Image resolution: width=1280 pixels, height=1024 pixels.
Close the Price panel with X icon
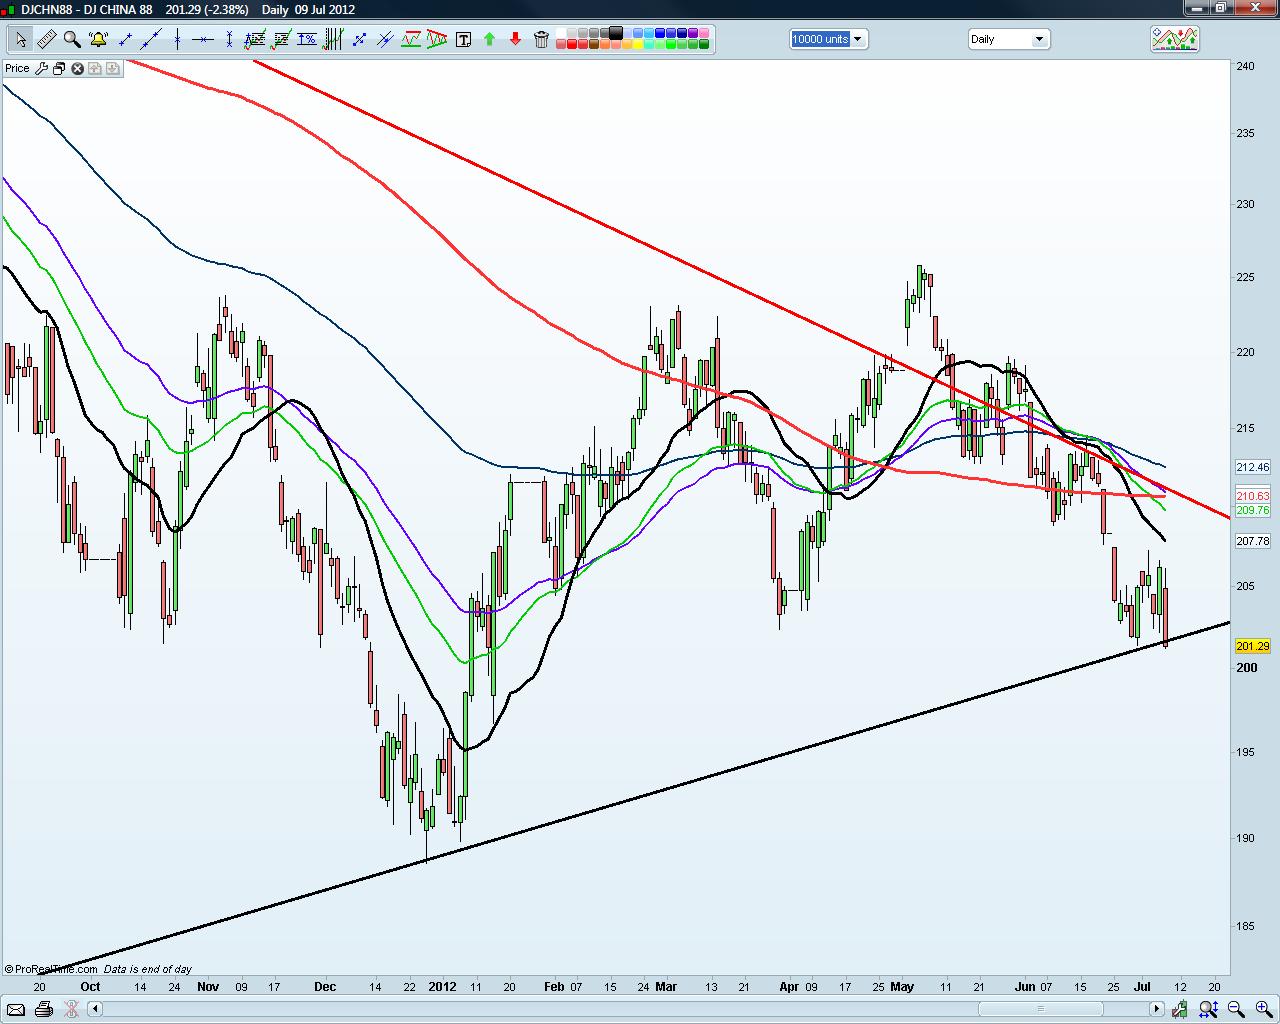point(77,68)
